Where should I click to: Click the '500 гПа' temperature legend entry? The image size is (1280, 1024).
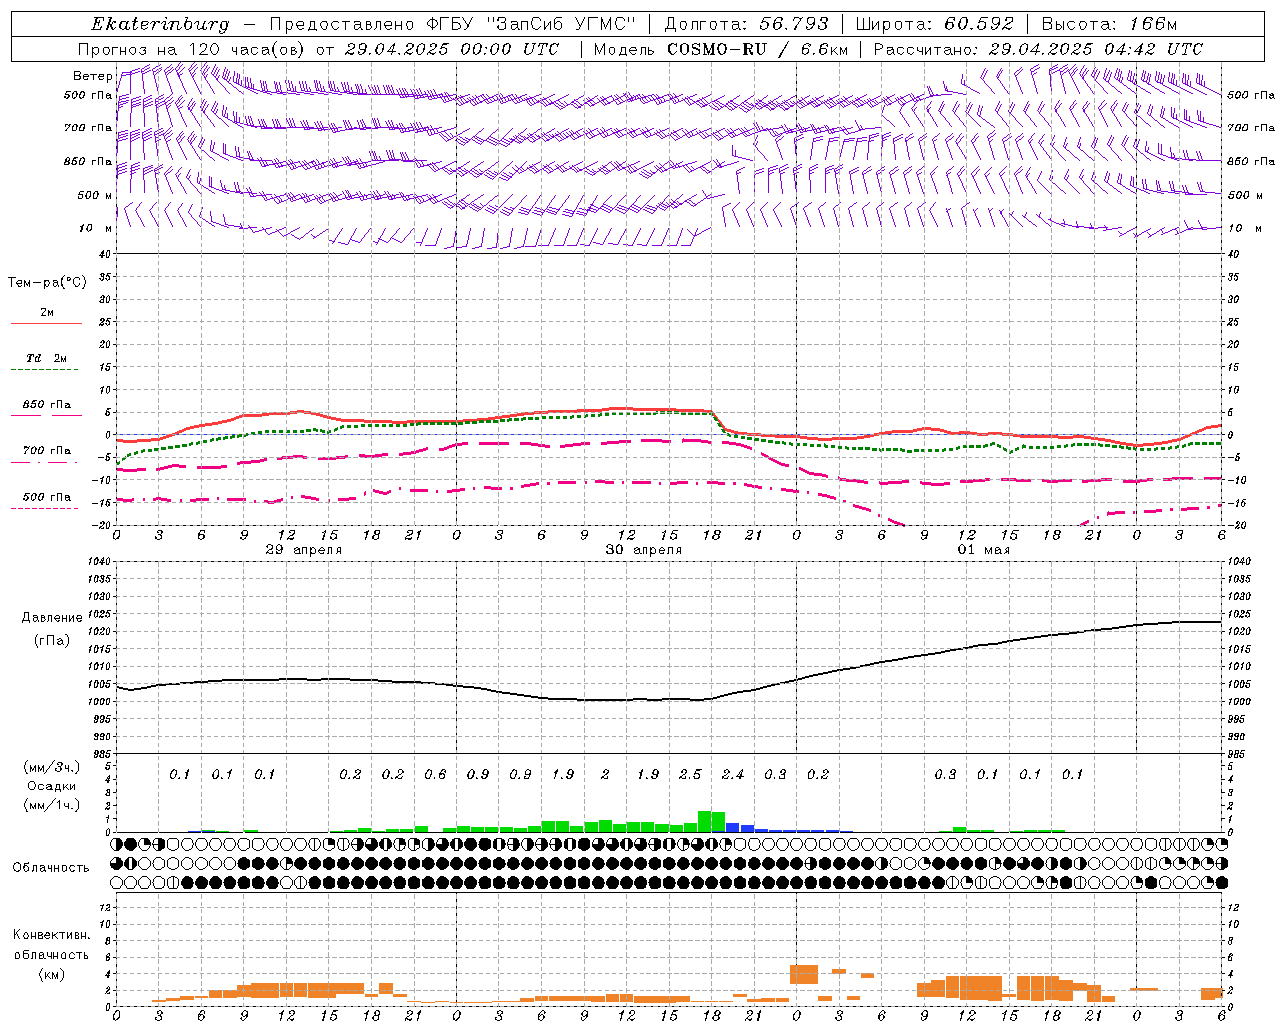click(46, 497)
